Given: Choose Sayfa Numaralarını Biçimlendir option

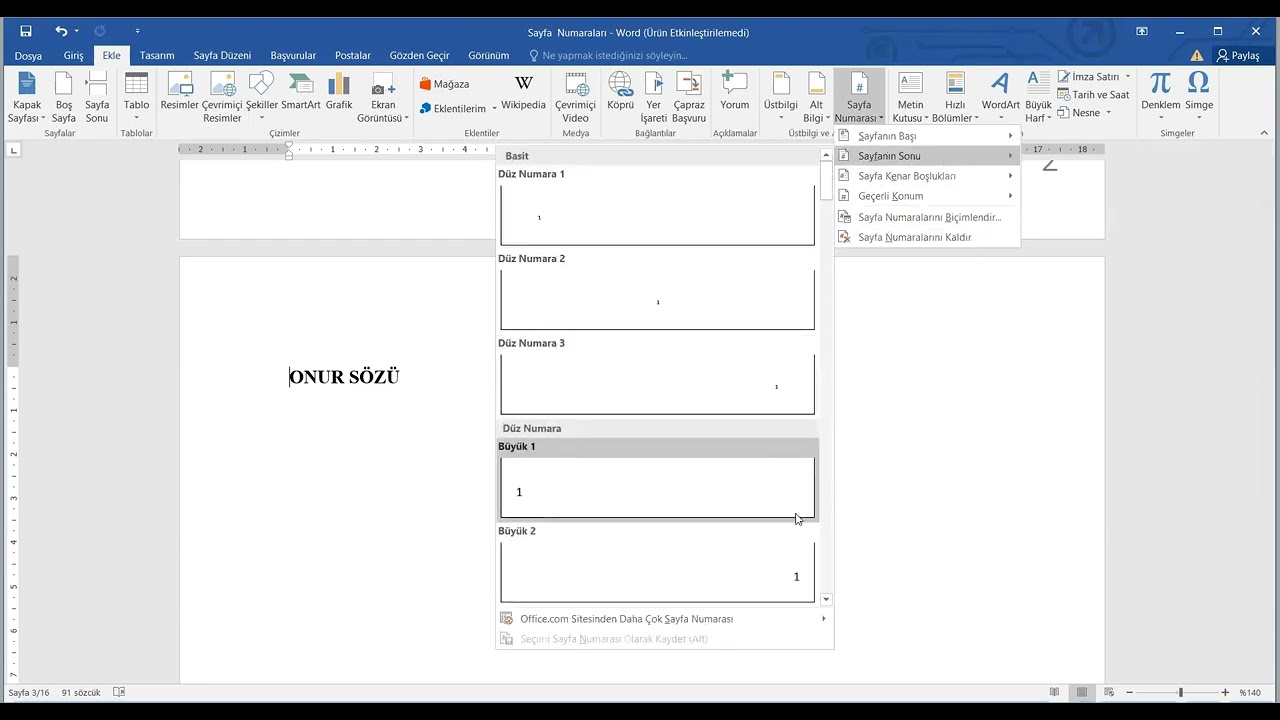Looking at the screenshot, I should (926, 217).
